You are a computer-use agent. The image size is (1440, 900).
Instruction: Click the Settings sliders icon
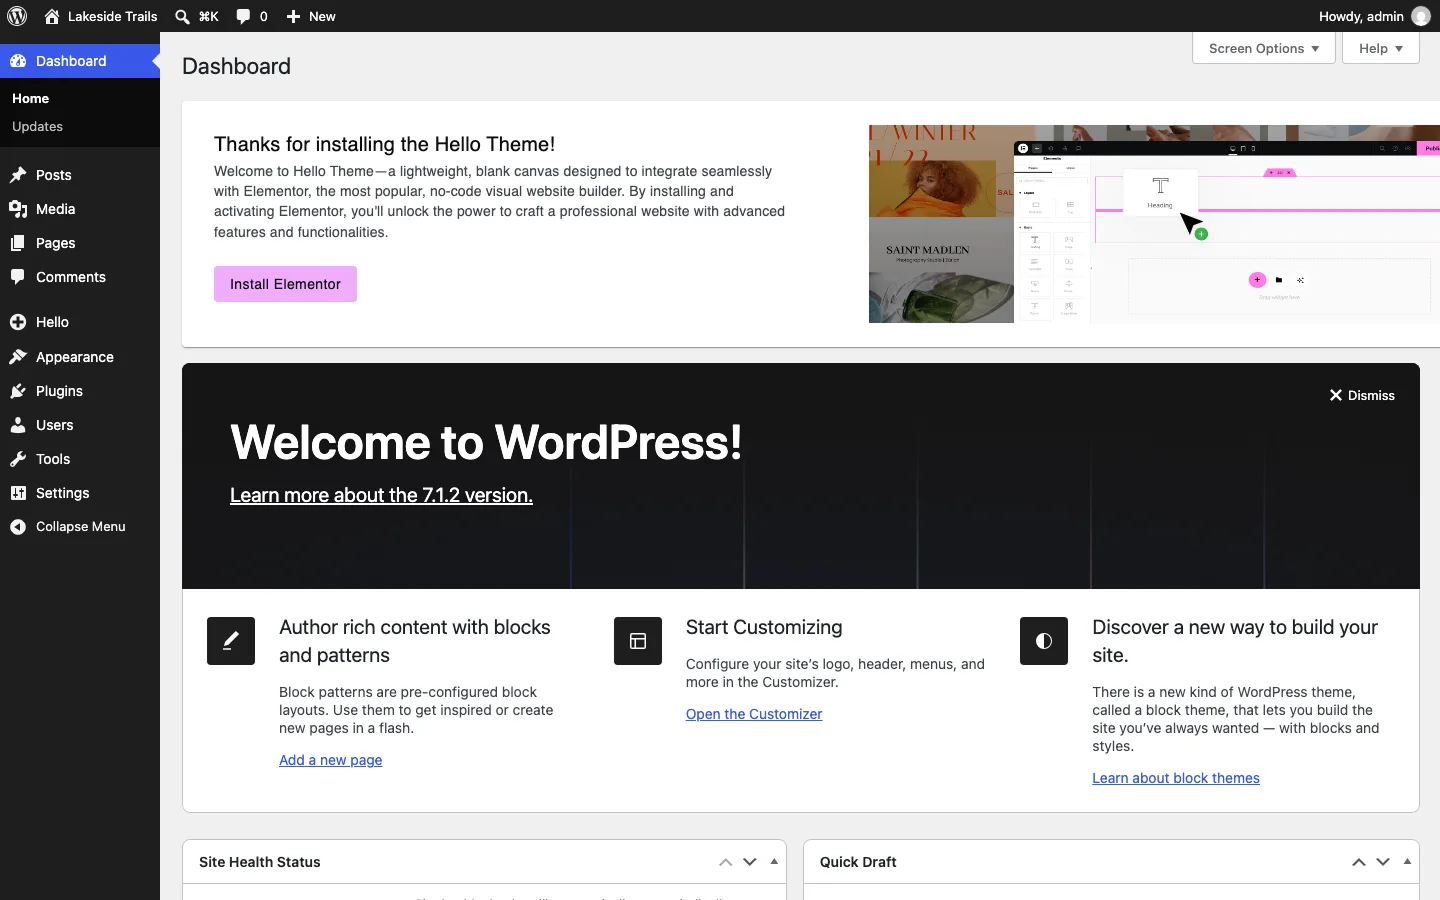[x=18, y=493]
